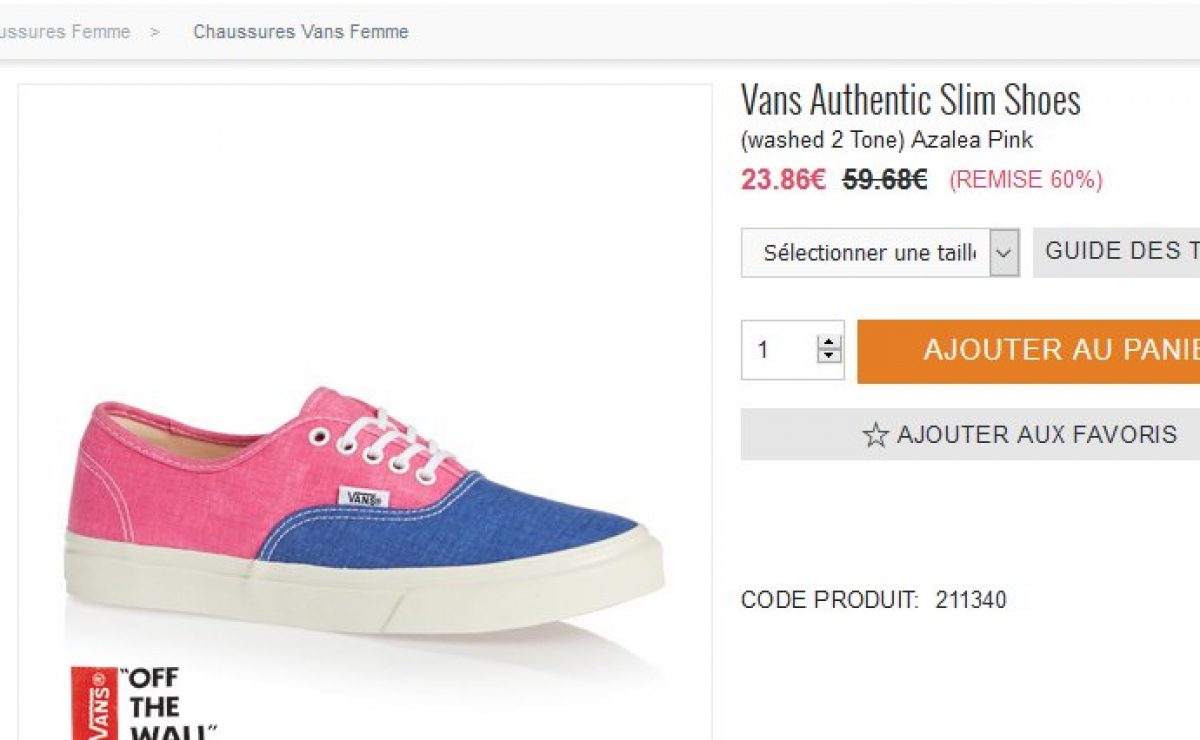The image size is (1200, 740).
Task: Click the dropdown chevron on the size selector
Action: coord(1003,253)
